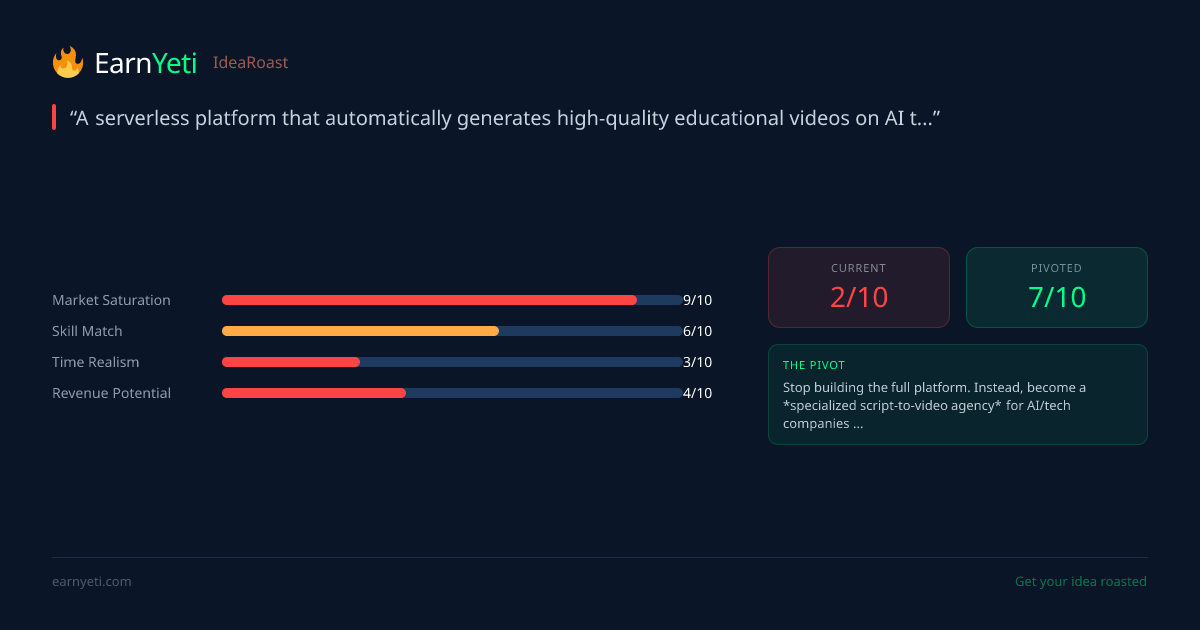
Task: Click the Time Realism label
Action: (x=96, y=362)
